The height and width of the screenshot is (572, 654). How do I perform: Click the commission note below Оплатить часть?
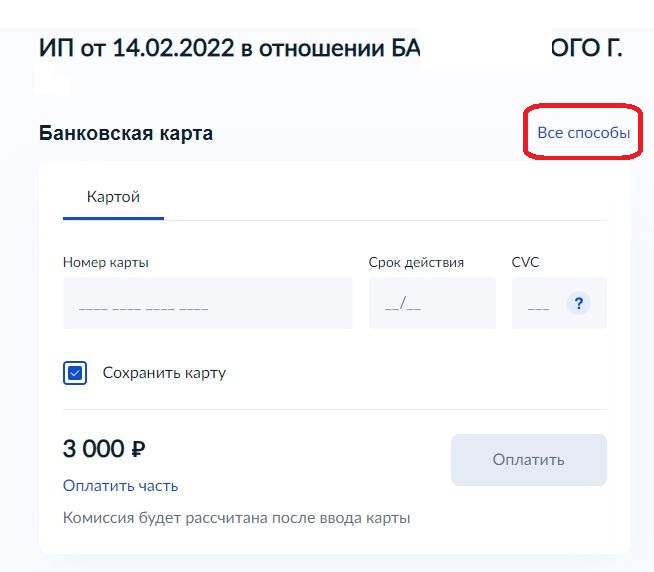[236, 518]
